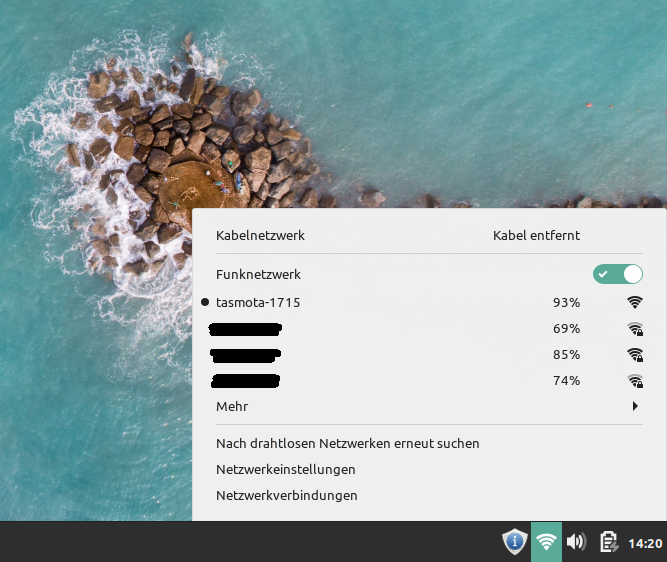Open the Mehr networks list
The height and width of the screenshot is (562, 667).
coord(232,407)
